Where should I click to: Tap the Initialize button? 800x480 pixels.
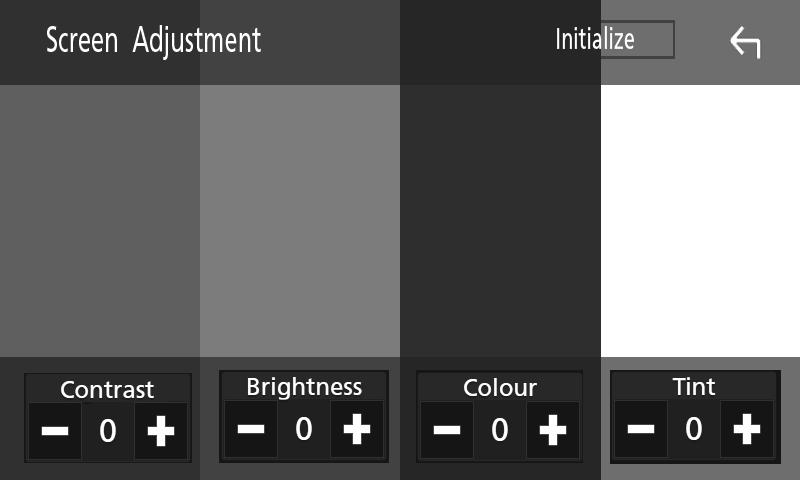614,39
